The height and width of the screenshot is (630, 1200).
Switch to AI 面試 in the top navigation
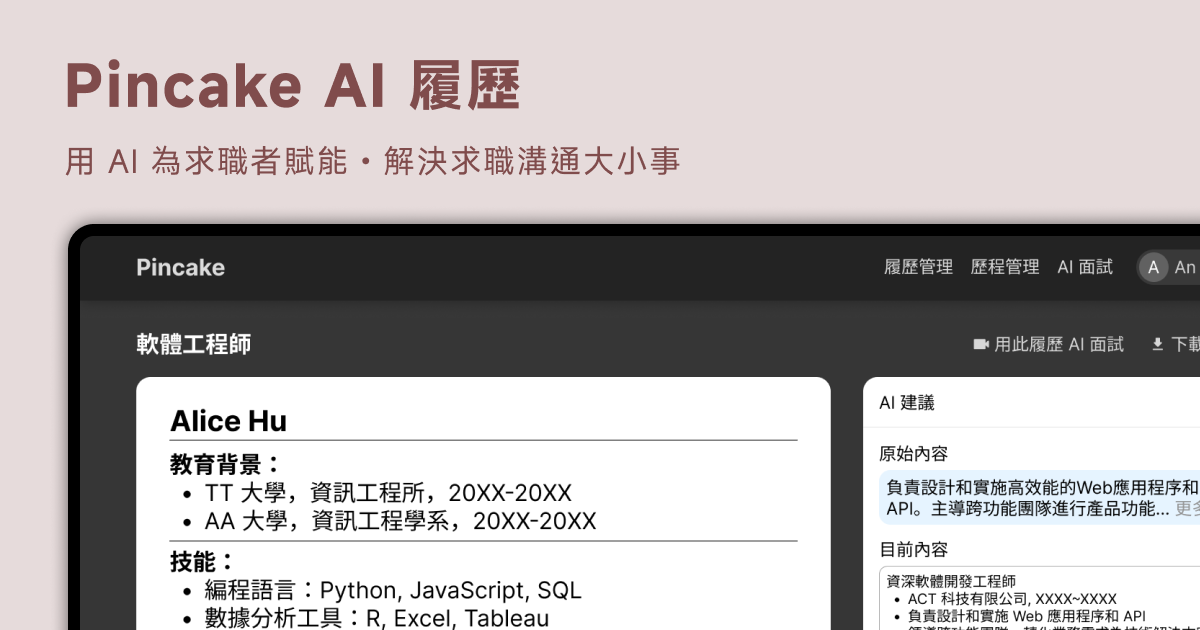[1085, 267]
